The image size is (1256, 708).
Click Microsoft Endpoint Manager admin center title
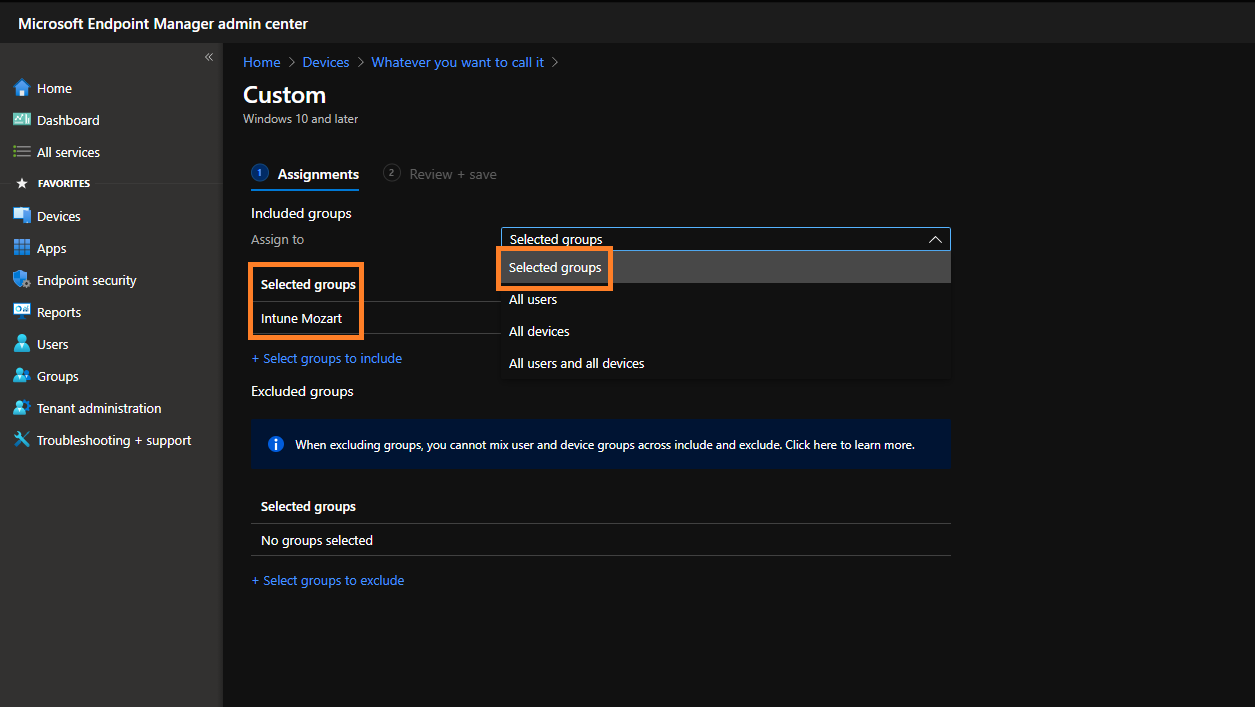(x=163, y=23)
